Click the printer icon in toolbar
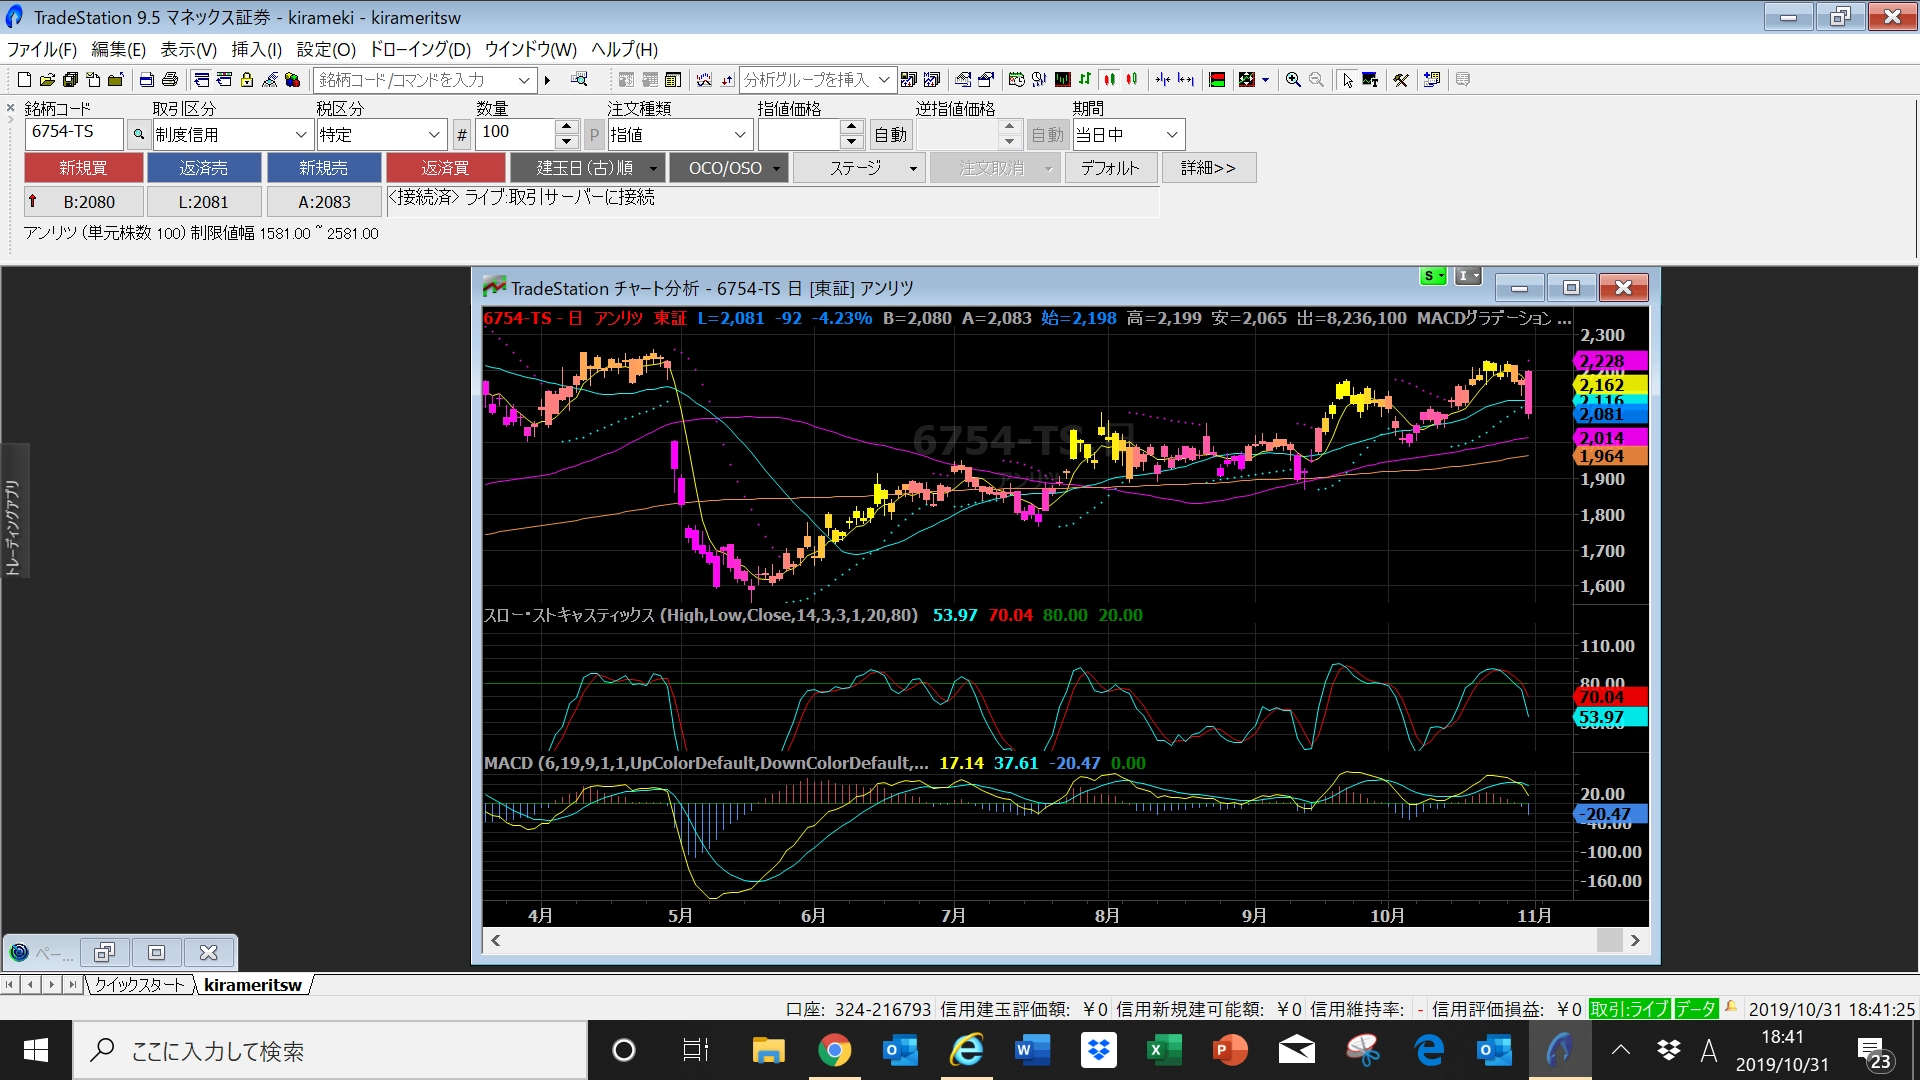The height and width of the screenshot is (1080, 1920). click(x=170, y=80)
